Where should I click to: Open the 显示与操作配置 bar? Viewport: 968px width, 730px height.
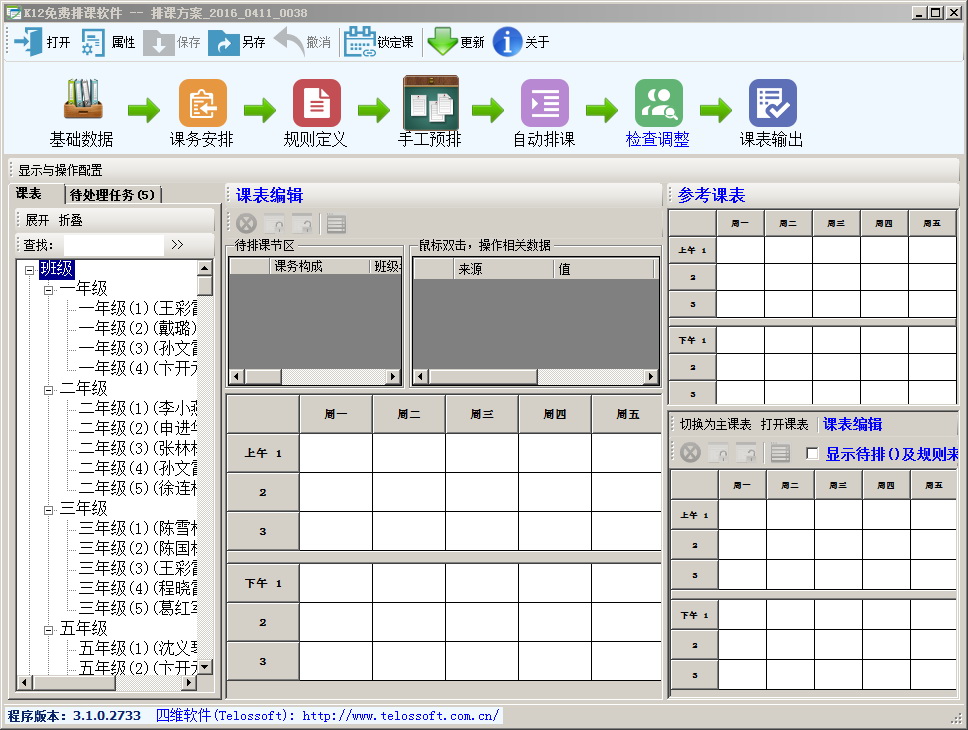click(x=60, y=170)
